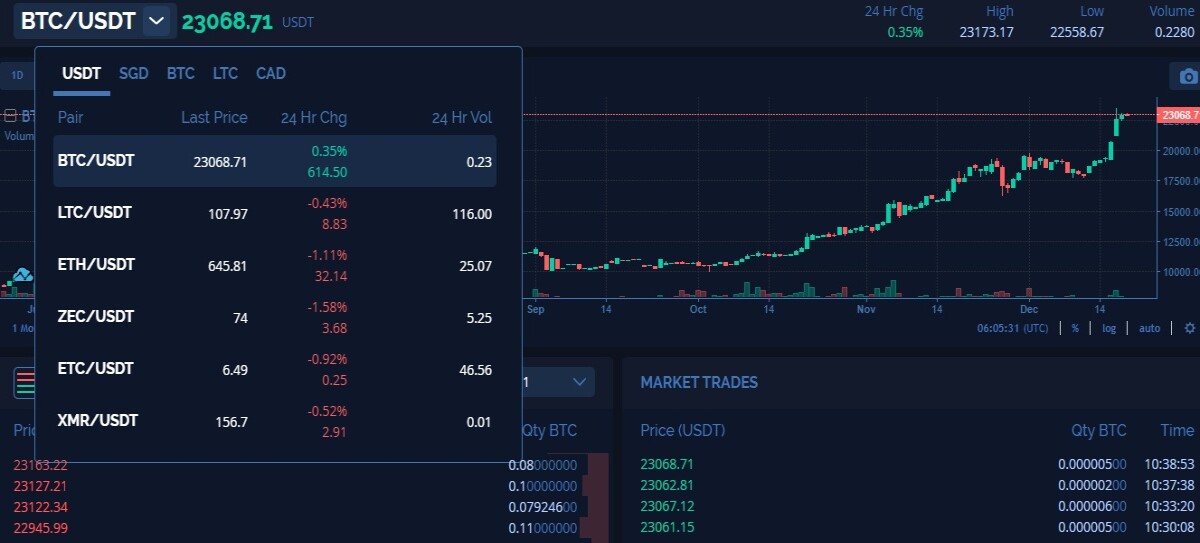Switch to the SGD markets tab
1200x543 pixels.
pyautogui.click(x=133, y=74)
